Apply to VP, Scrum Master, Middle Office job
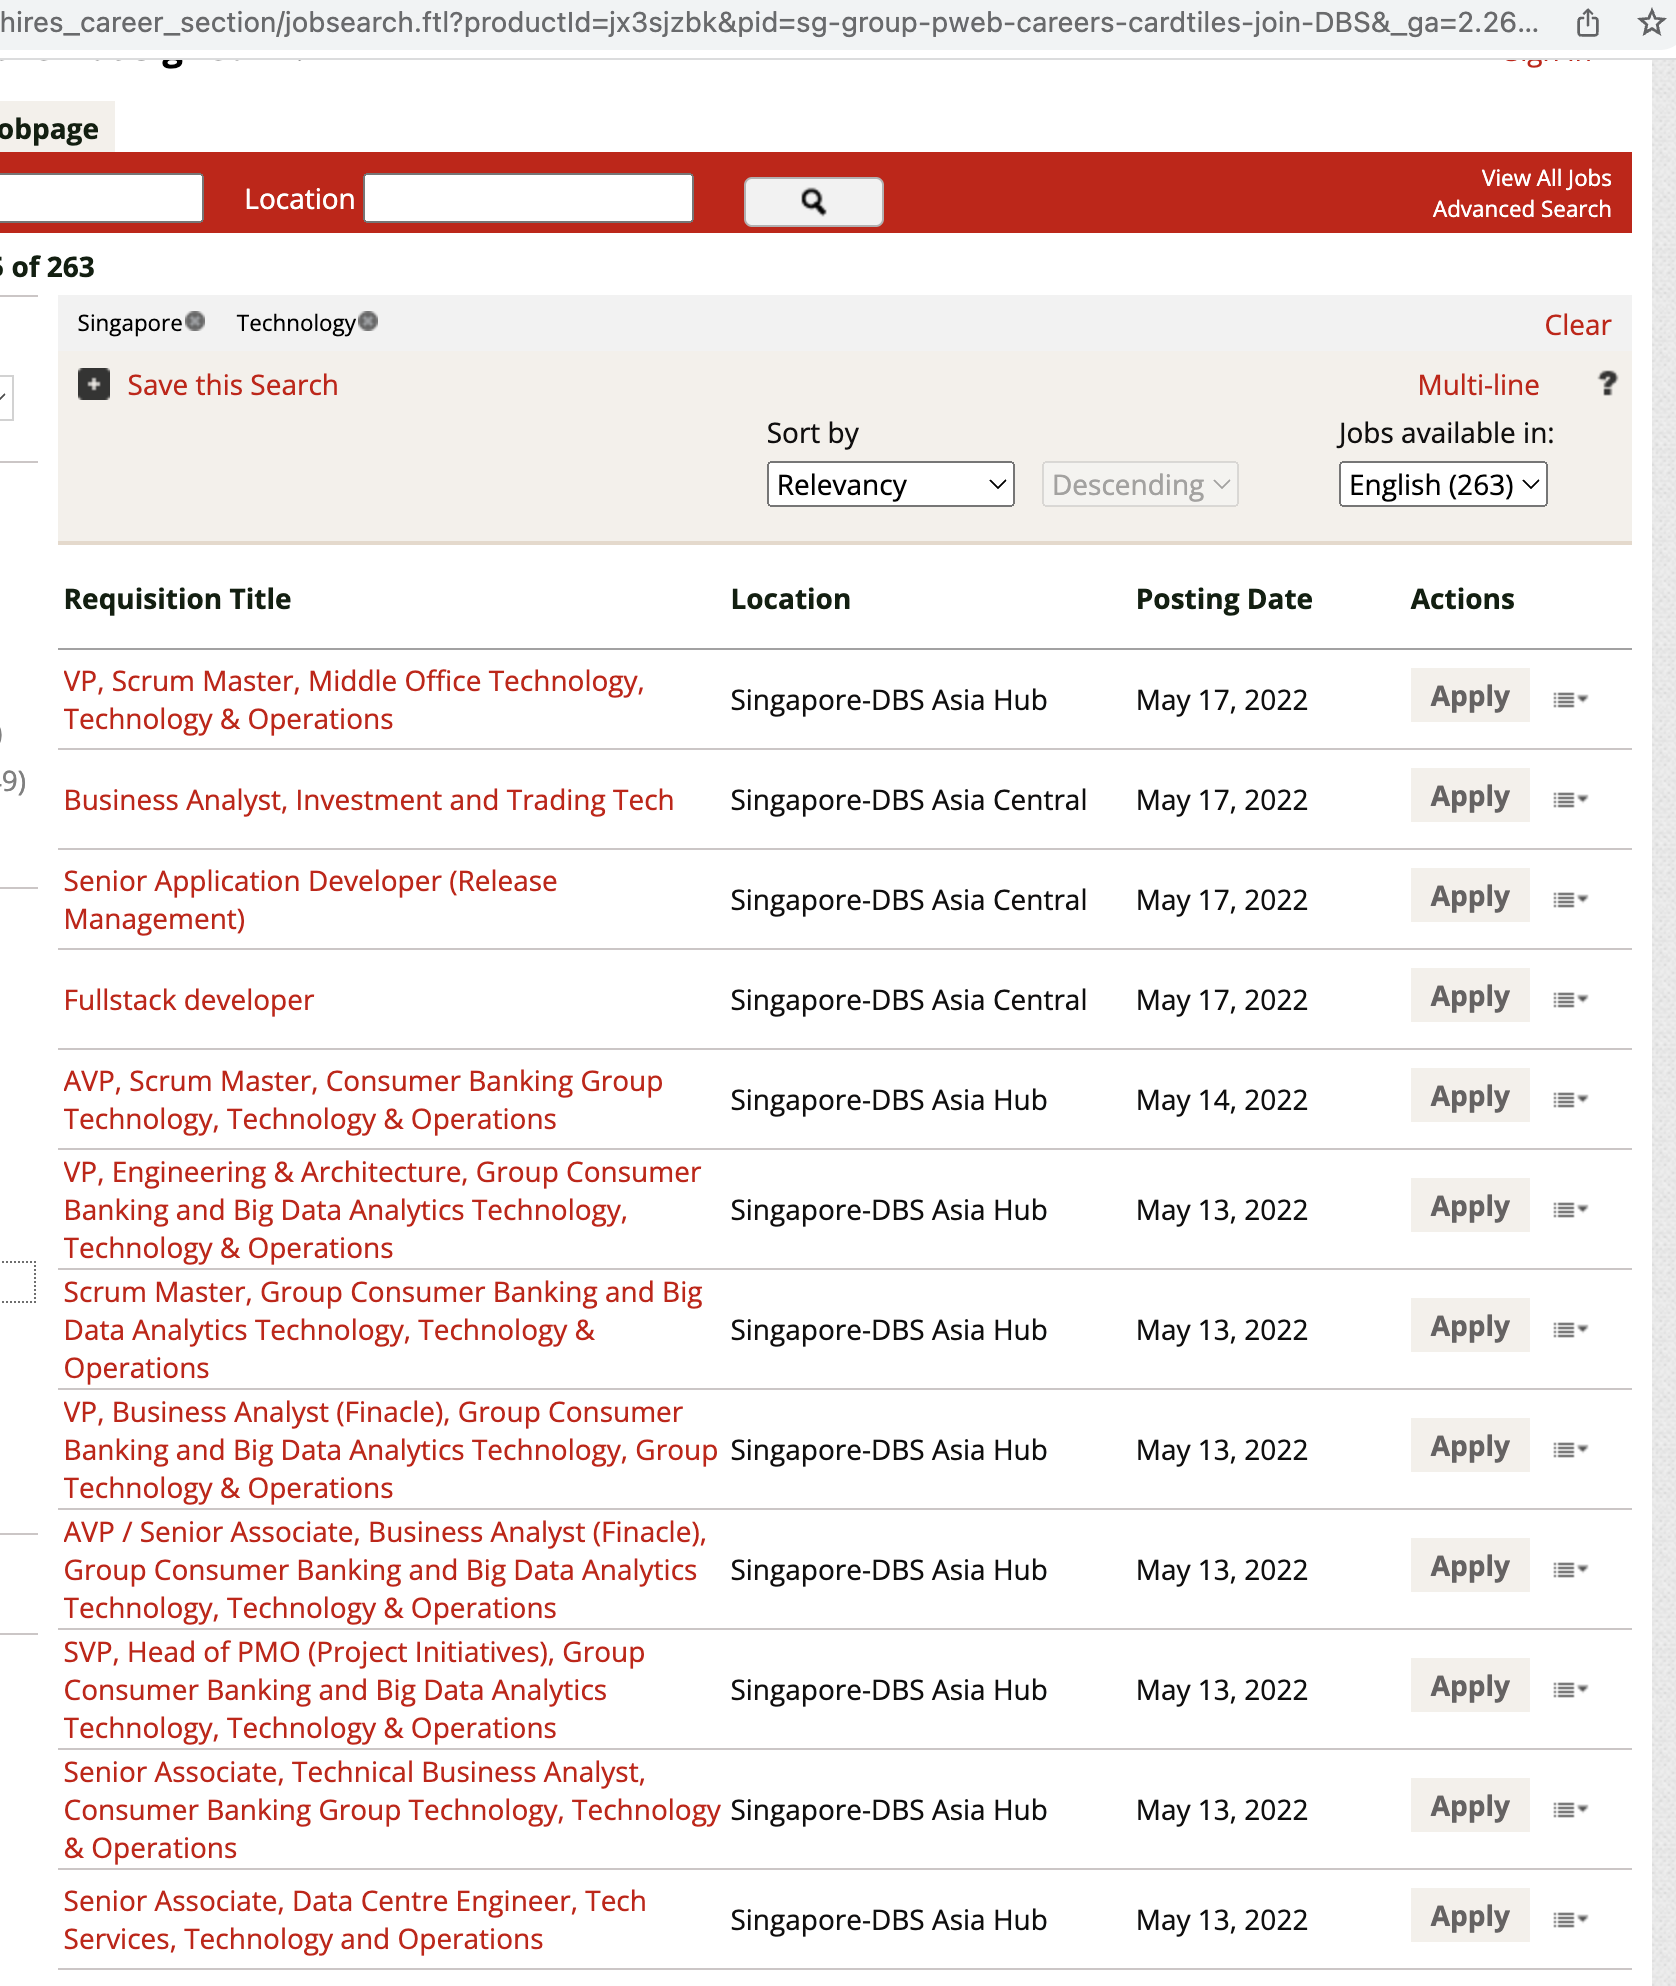This screenshot has width=1676, height=1986. click(1469, 696)
